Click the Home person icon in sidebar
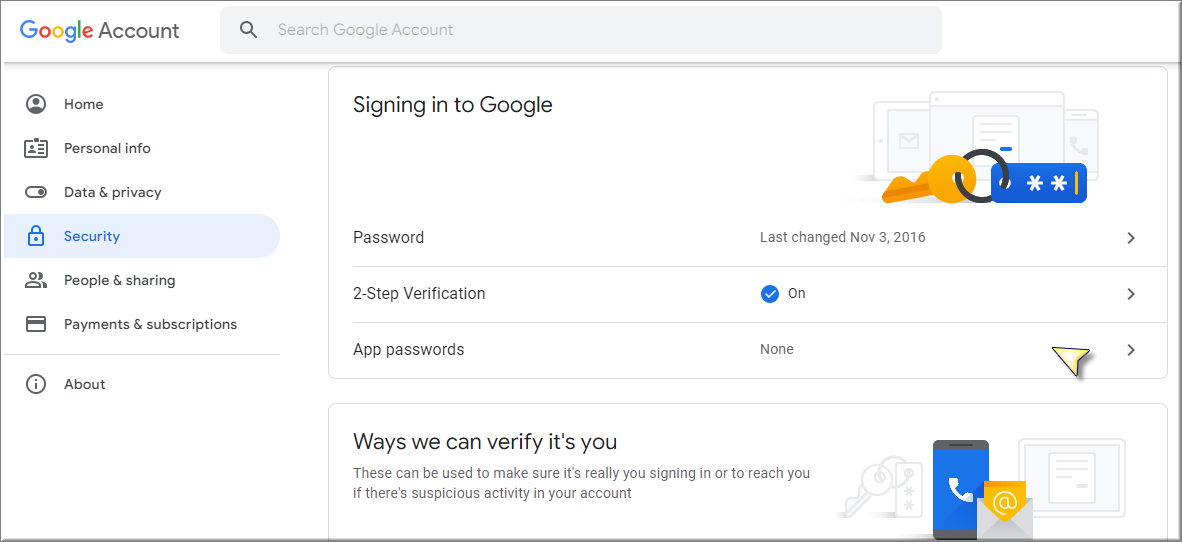 35,104
